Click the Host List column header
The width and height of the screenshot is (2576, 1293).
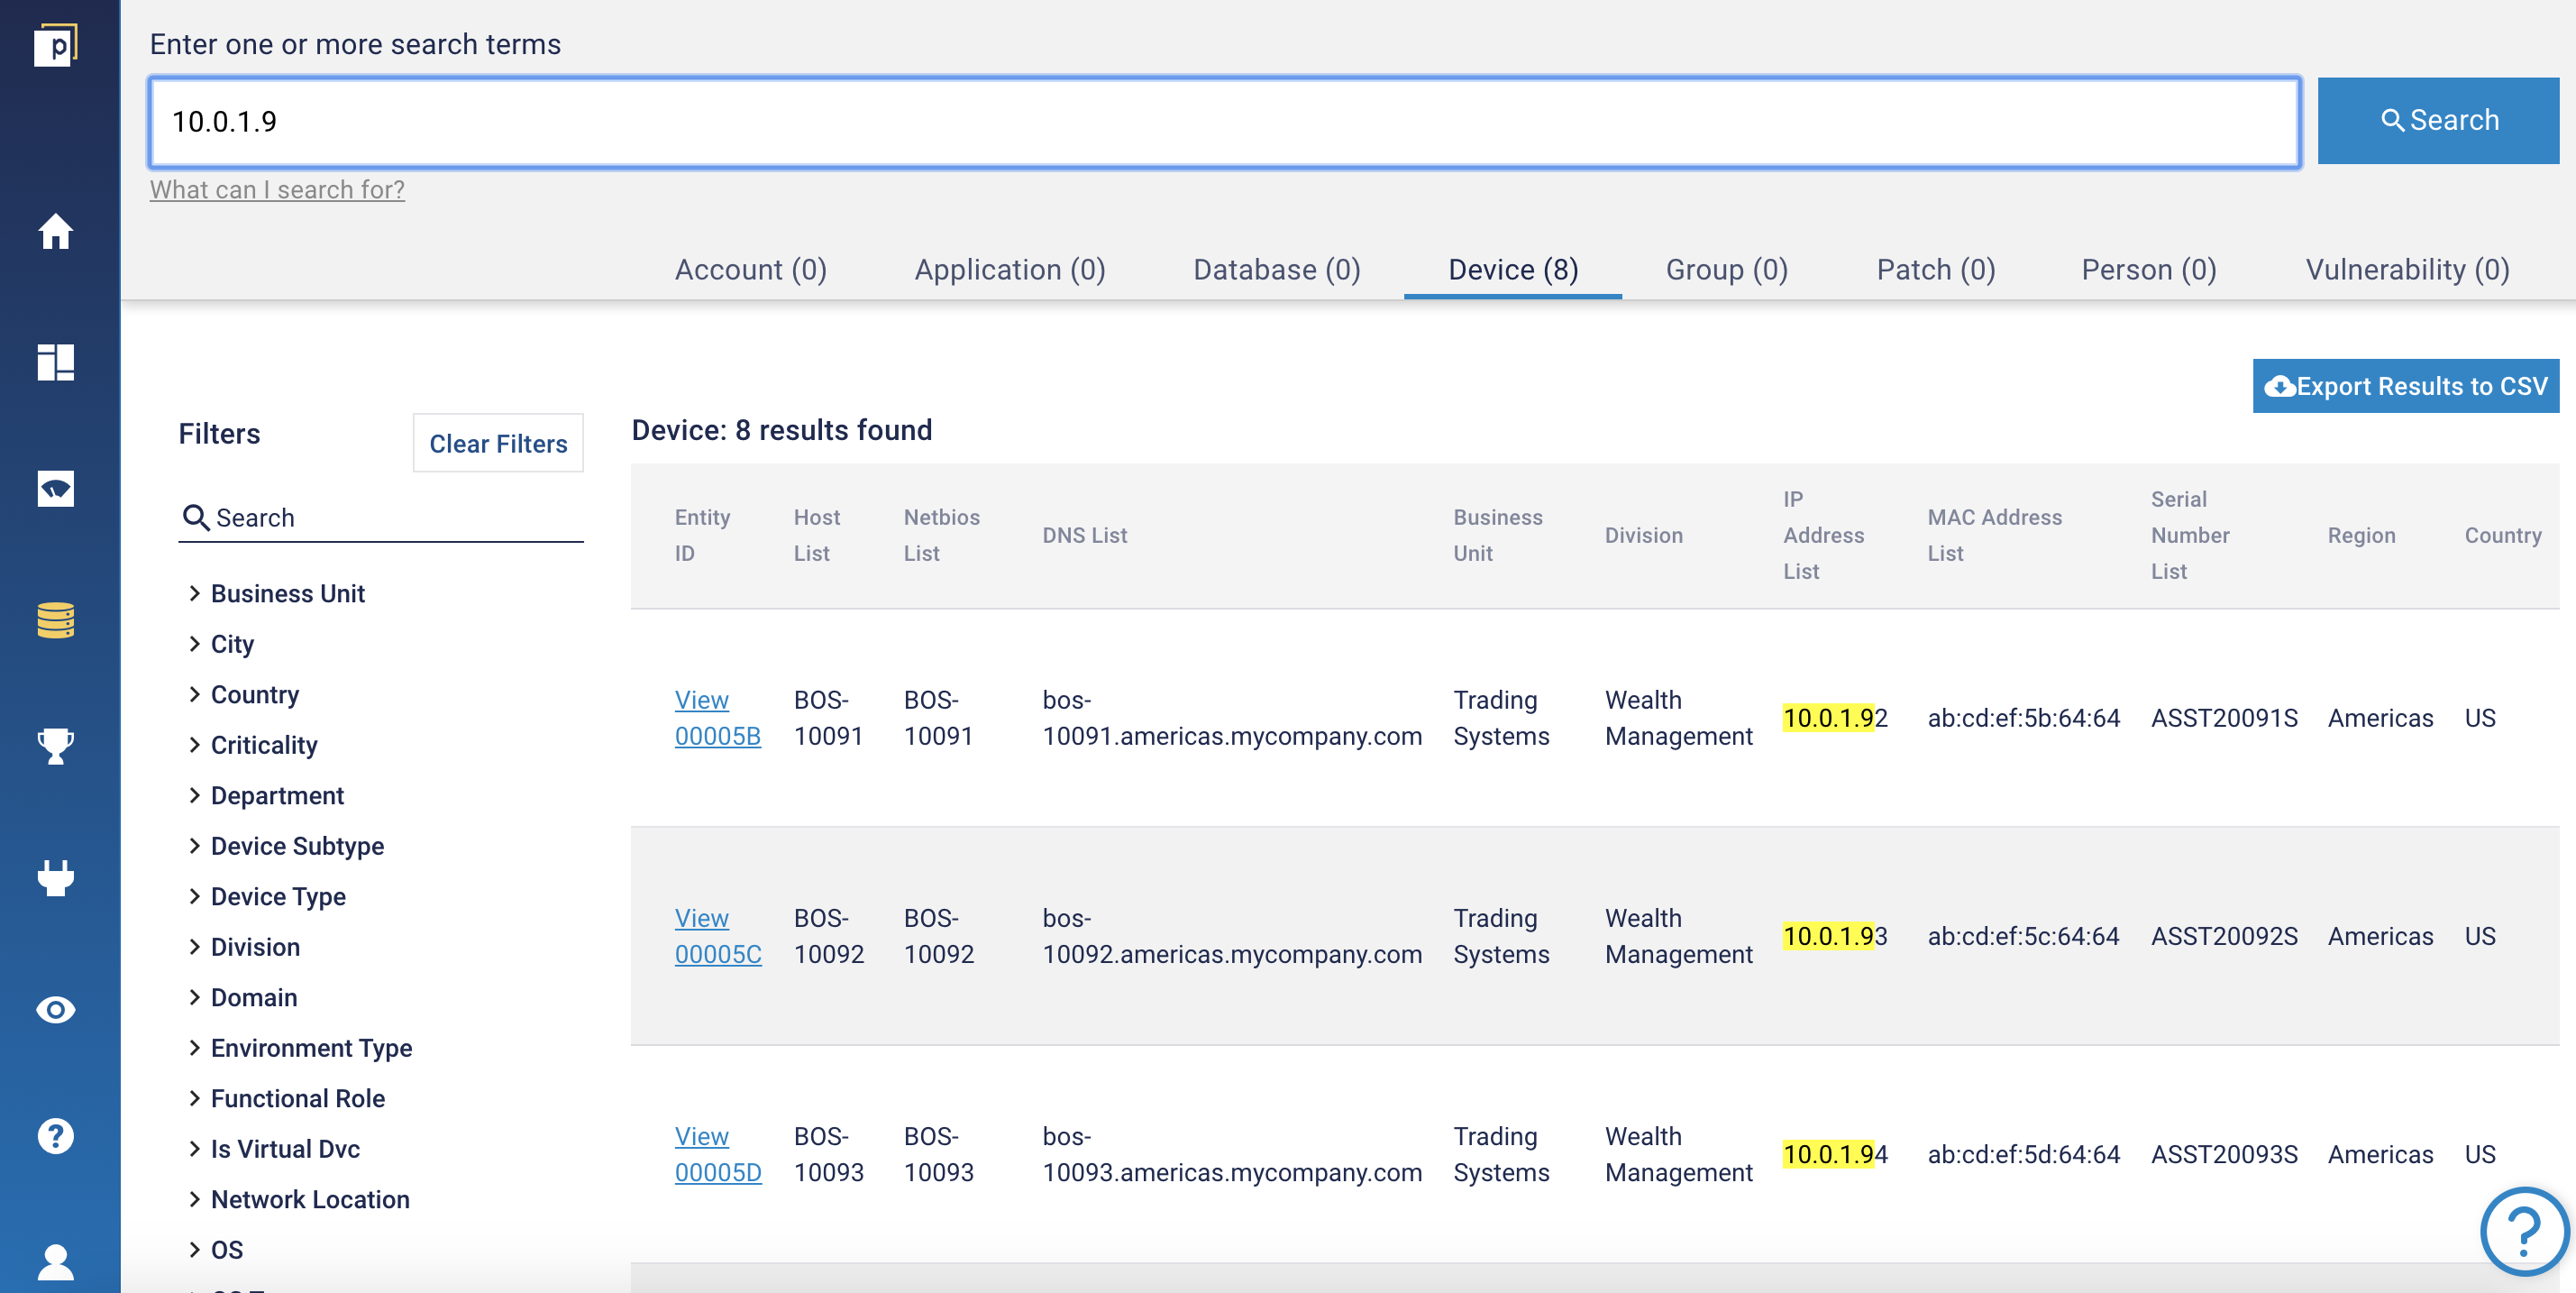(x=817, y=535)
